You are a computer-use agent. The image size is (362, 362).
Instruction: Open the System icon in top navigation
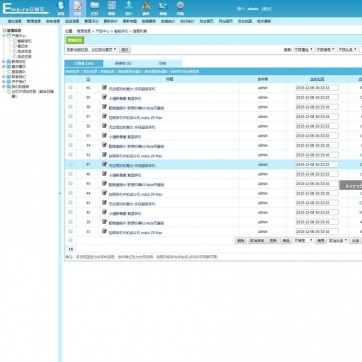pos(61,8)
